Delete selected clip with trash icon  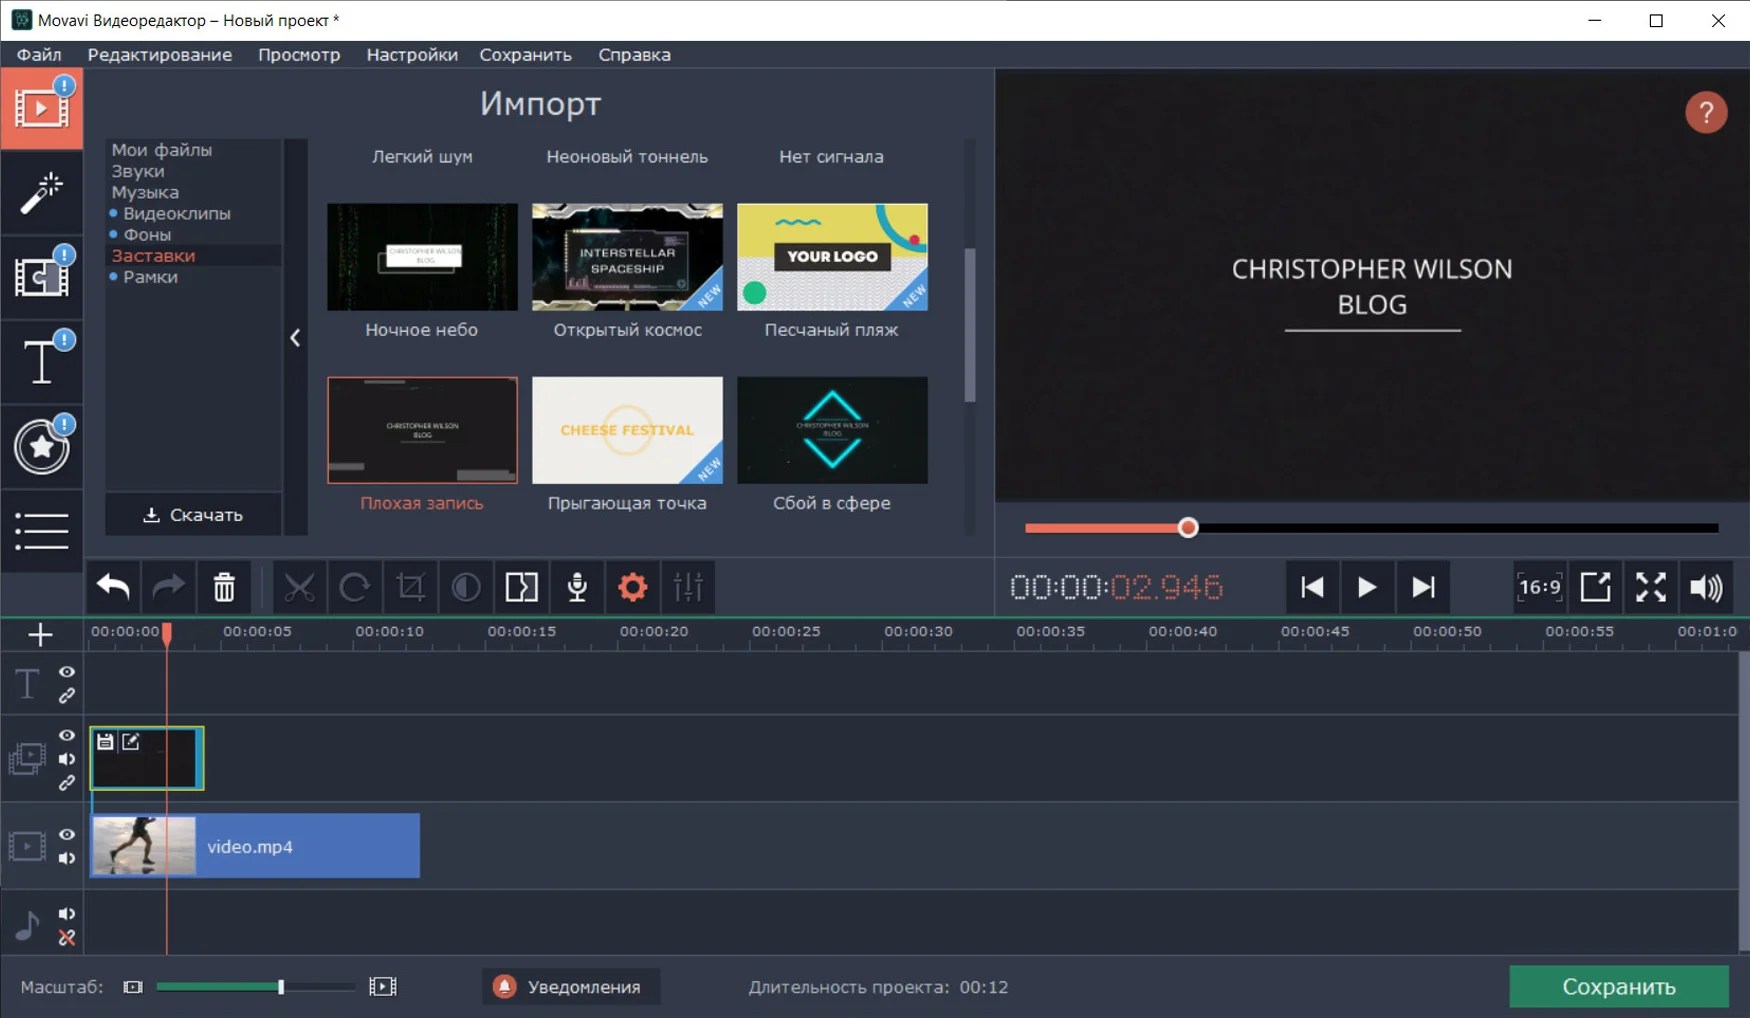224,587
